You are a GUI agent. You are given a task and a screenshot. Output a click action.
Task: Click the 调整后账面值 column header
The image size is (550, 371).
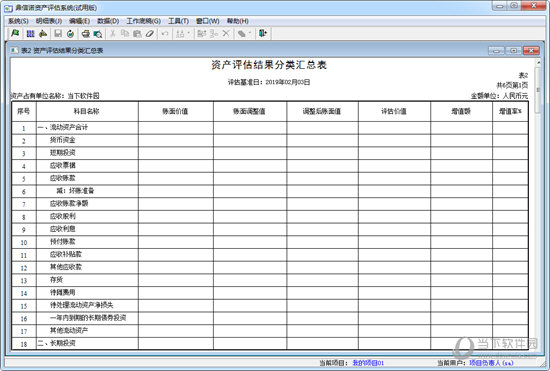(x=322, y=112)
